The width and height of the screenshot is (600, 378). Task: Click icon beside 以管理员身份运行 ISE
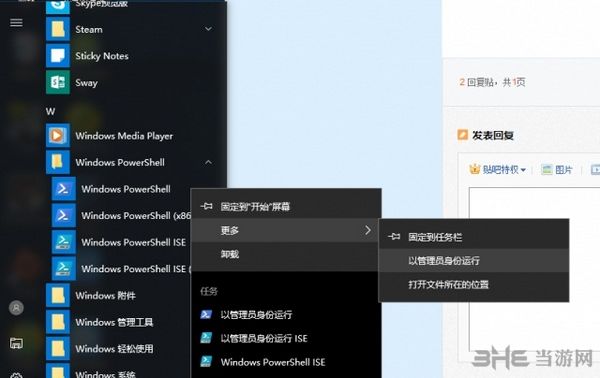point(206,338)
